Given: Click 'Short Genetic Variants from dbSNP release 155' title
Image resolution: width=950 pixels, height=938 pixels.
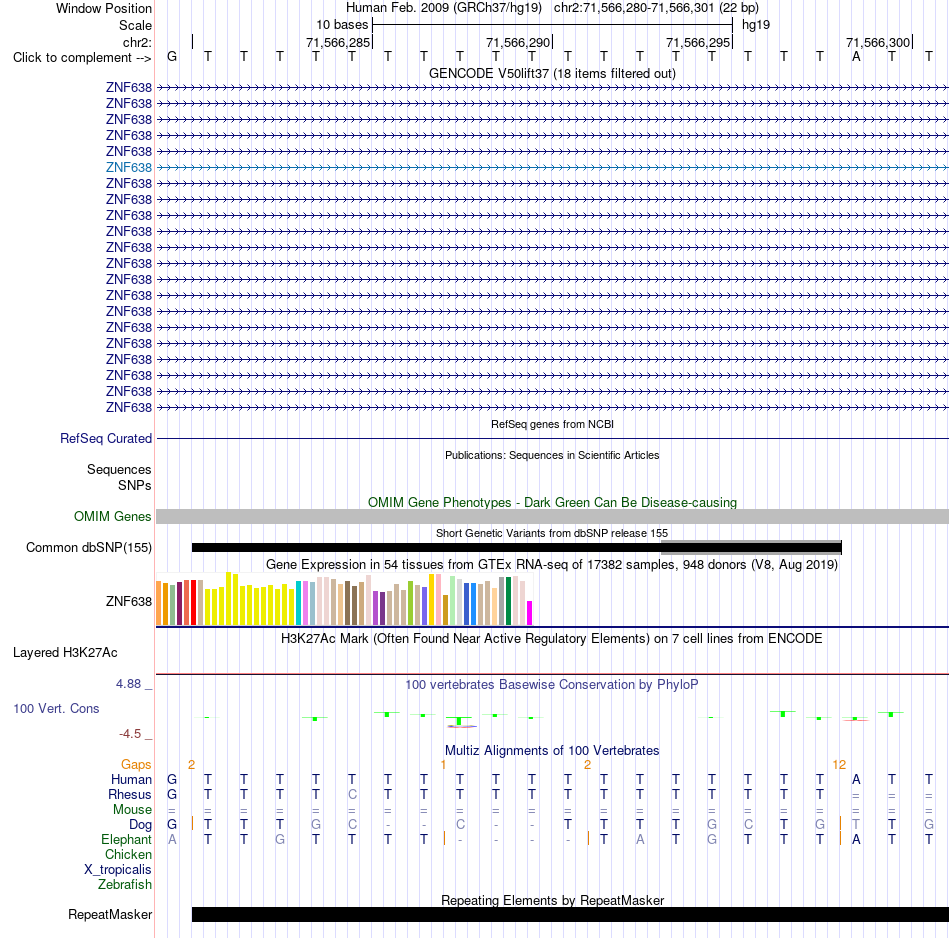Looking at the screenshot, I should [552, 533].
